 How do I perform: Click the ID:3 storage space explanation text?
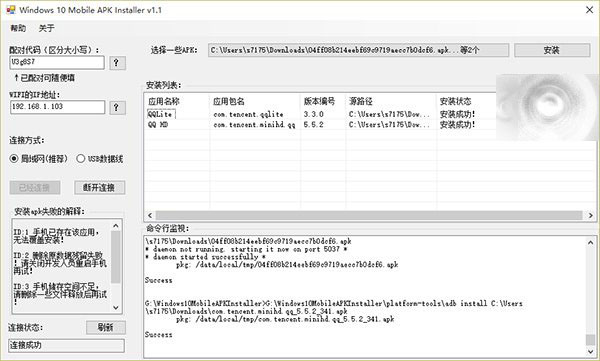pyautogui.click(x=60, y=294)
